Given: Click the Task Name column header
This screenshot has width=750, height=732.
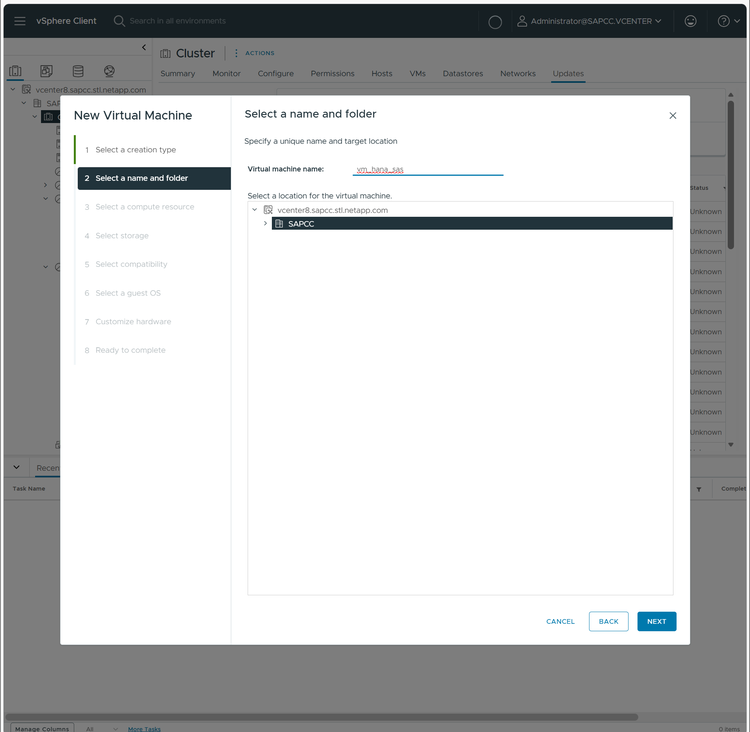Looking at the screenshot, I should pos(29,488).
